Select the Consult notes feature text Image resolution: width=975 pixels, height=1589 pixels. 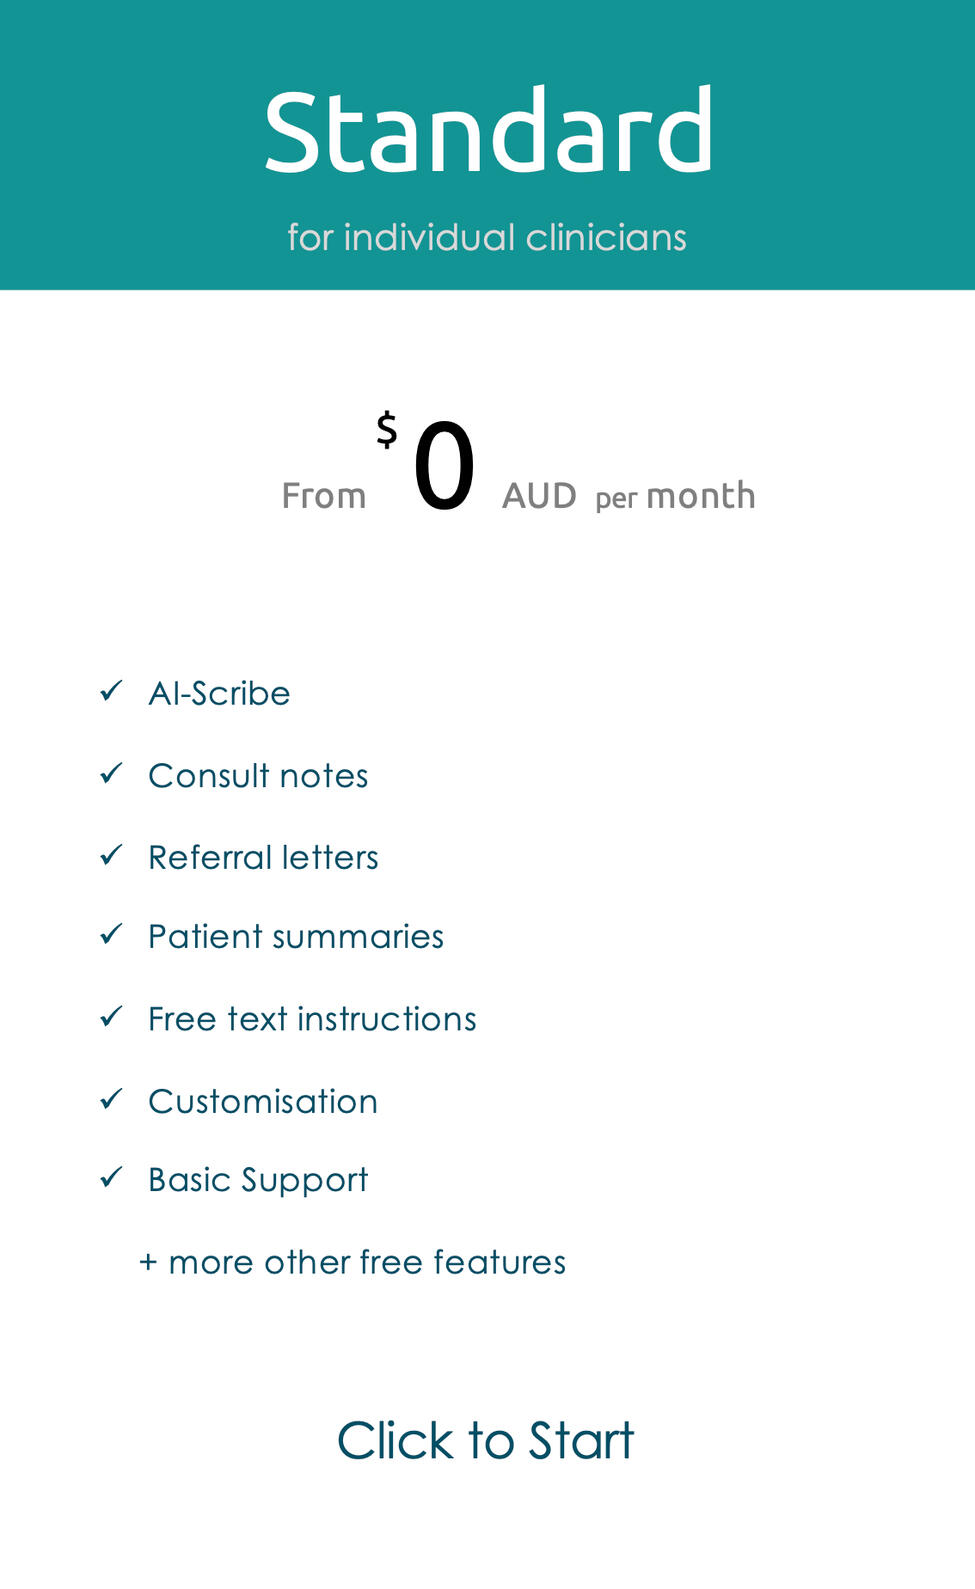tap(258, 776)
